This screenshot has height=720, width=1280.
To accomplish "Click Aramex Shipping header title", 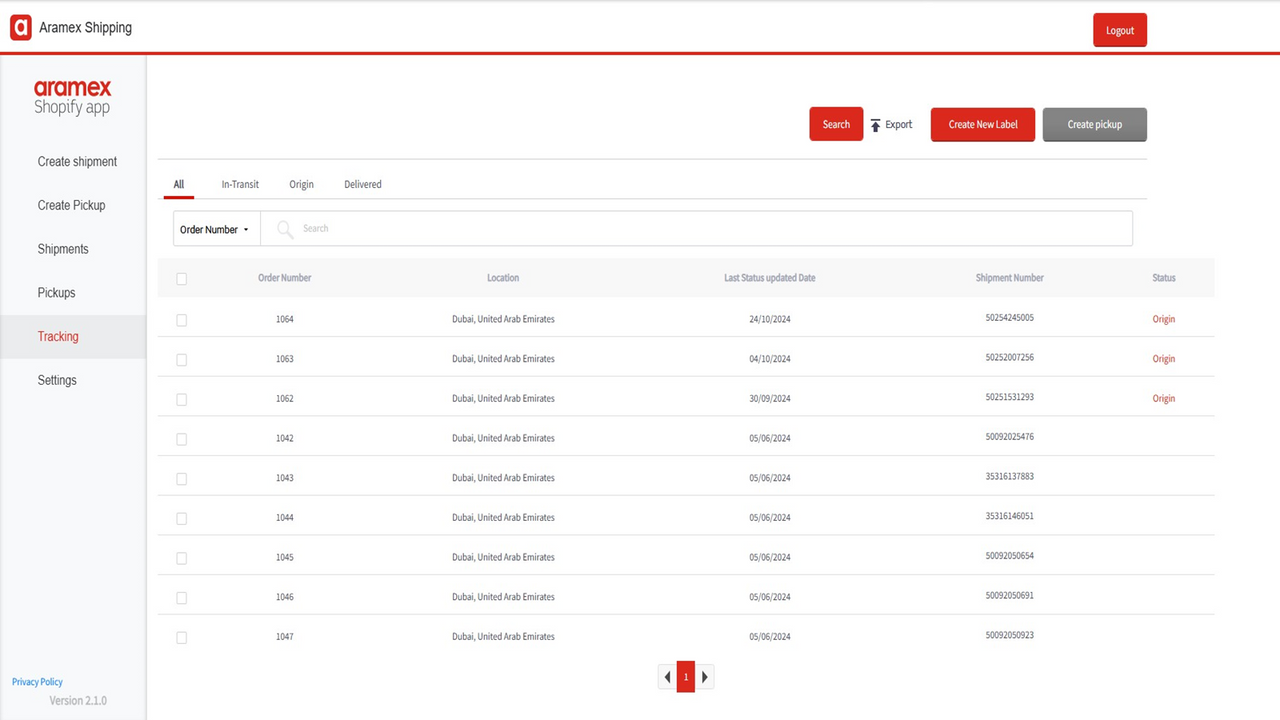I will coord(85,28).
